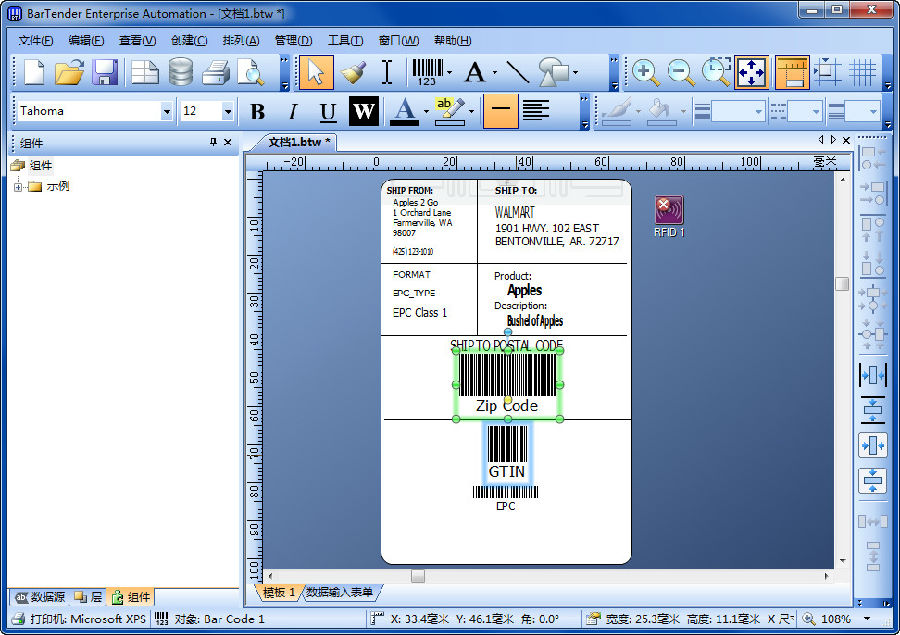Expand the 示例 folder tree node

[18, 186]
